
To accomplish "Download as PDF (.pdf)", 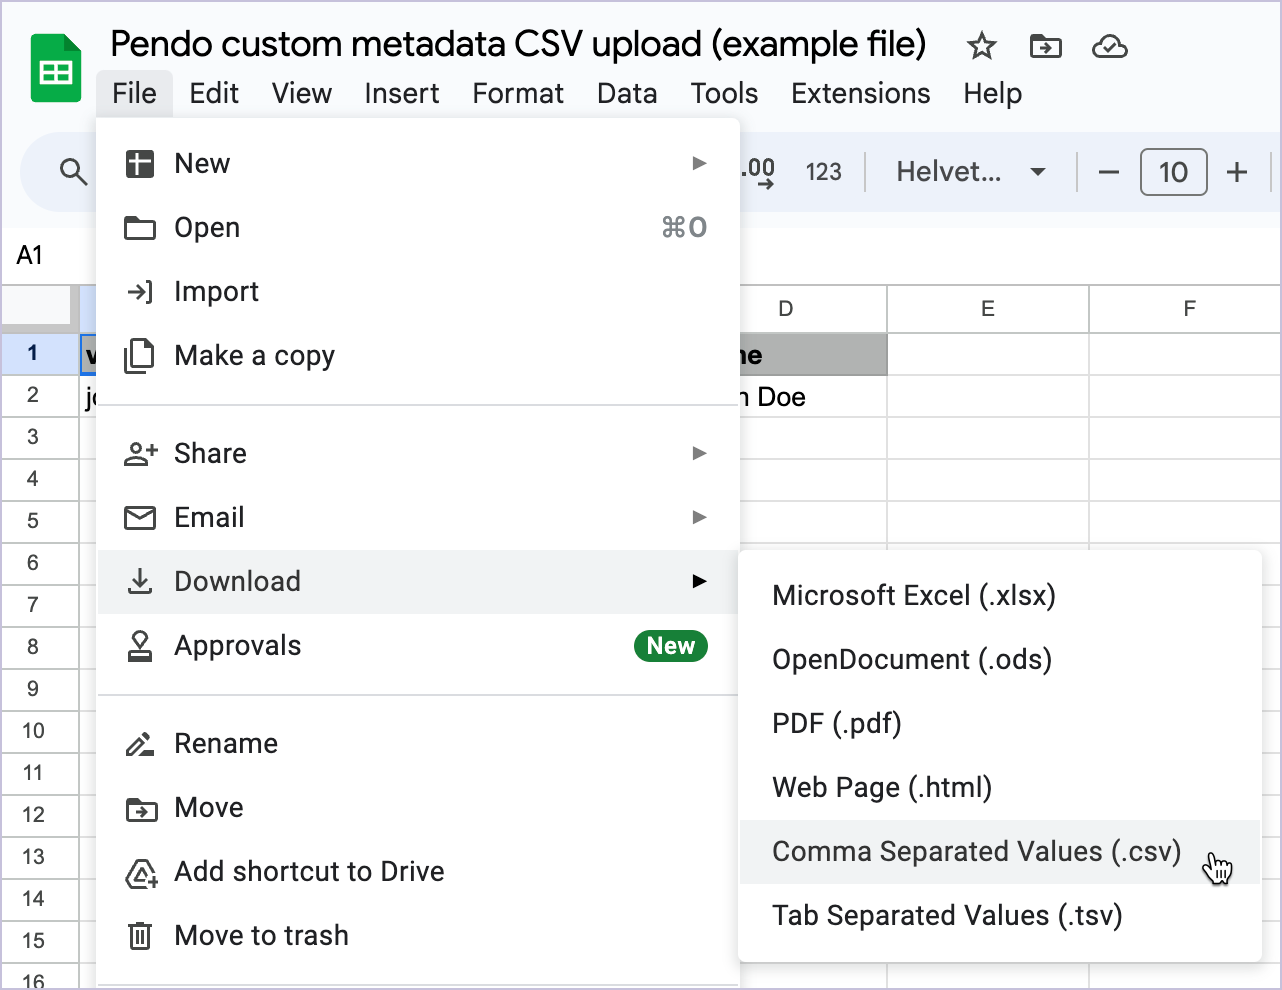I will pyautogui.click(x=1000, y=723).
